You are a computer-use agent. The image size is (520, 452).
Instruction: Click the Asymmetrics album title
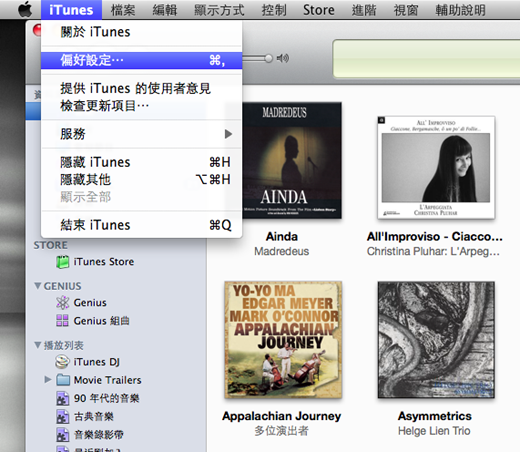[x=435, y=416]
